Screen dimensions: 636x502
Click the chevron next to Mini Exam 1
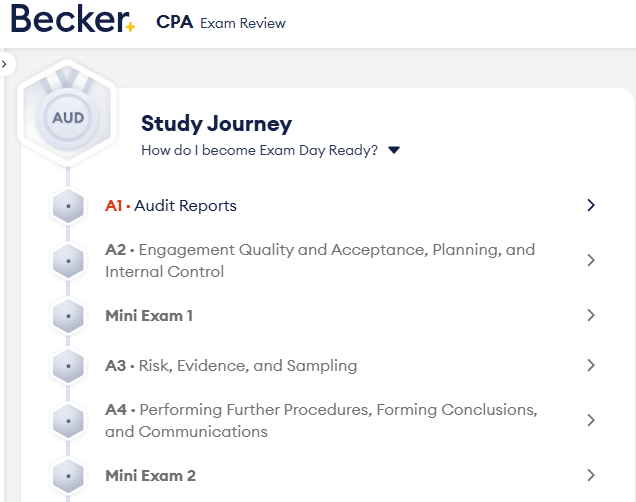pos(591,316)
